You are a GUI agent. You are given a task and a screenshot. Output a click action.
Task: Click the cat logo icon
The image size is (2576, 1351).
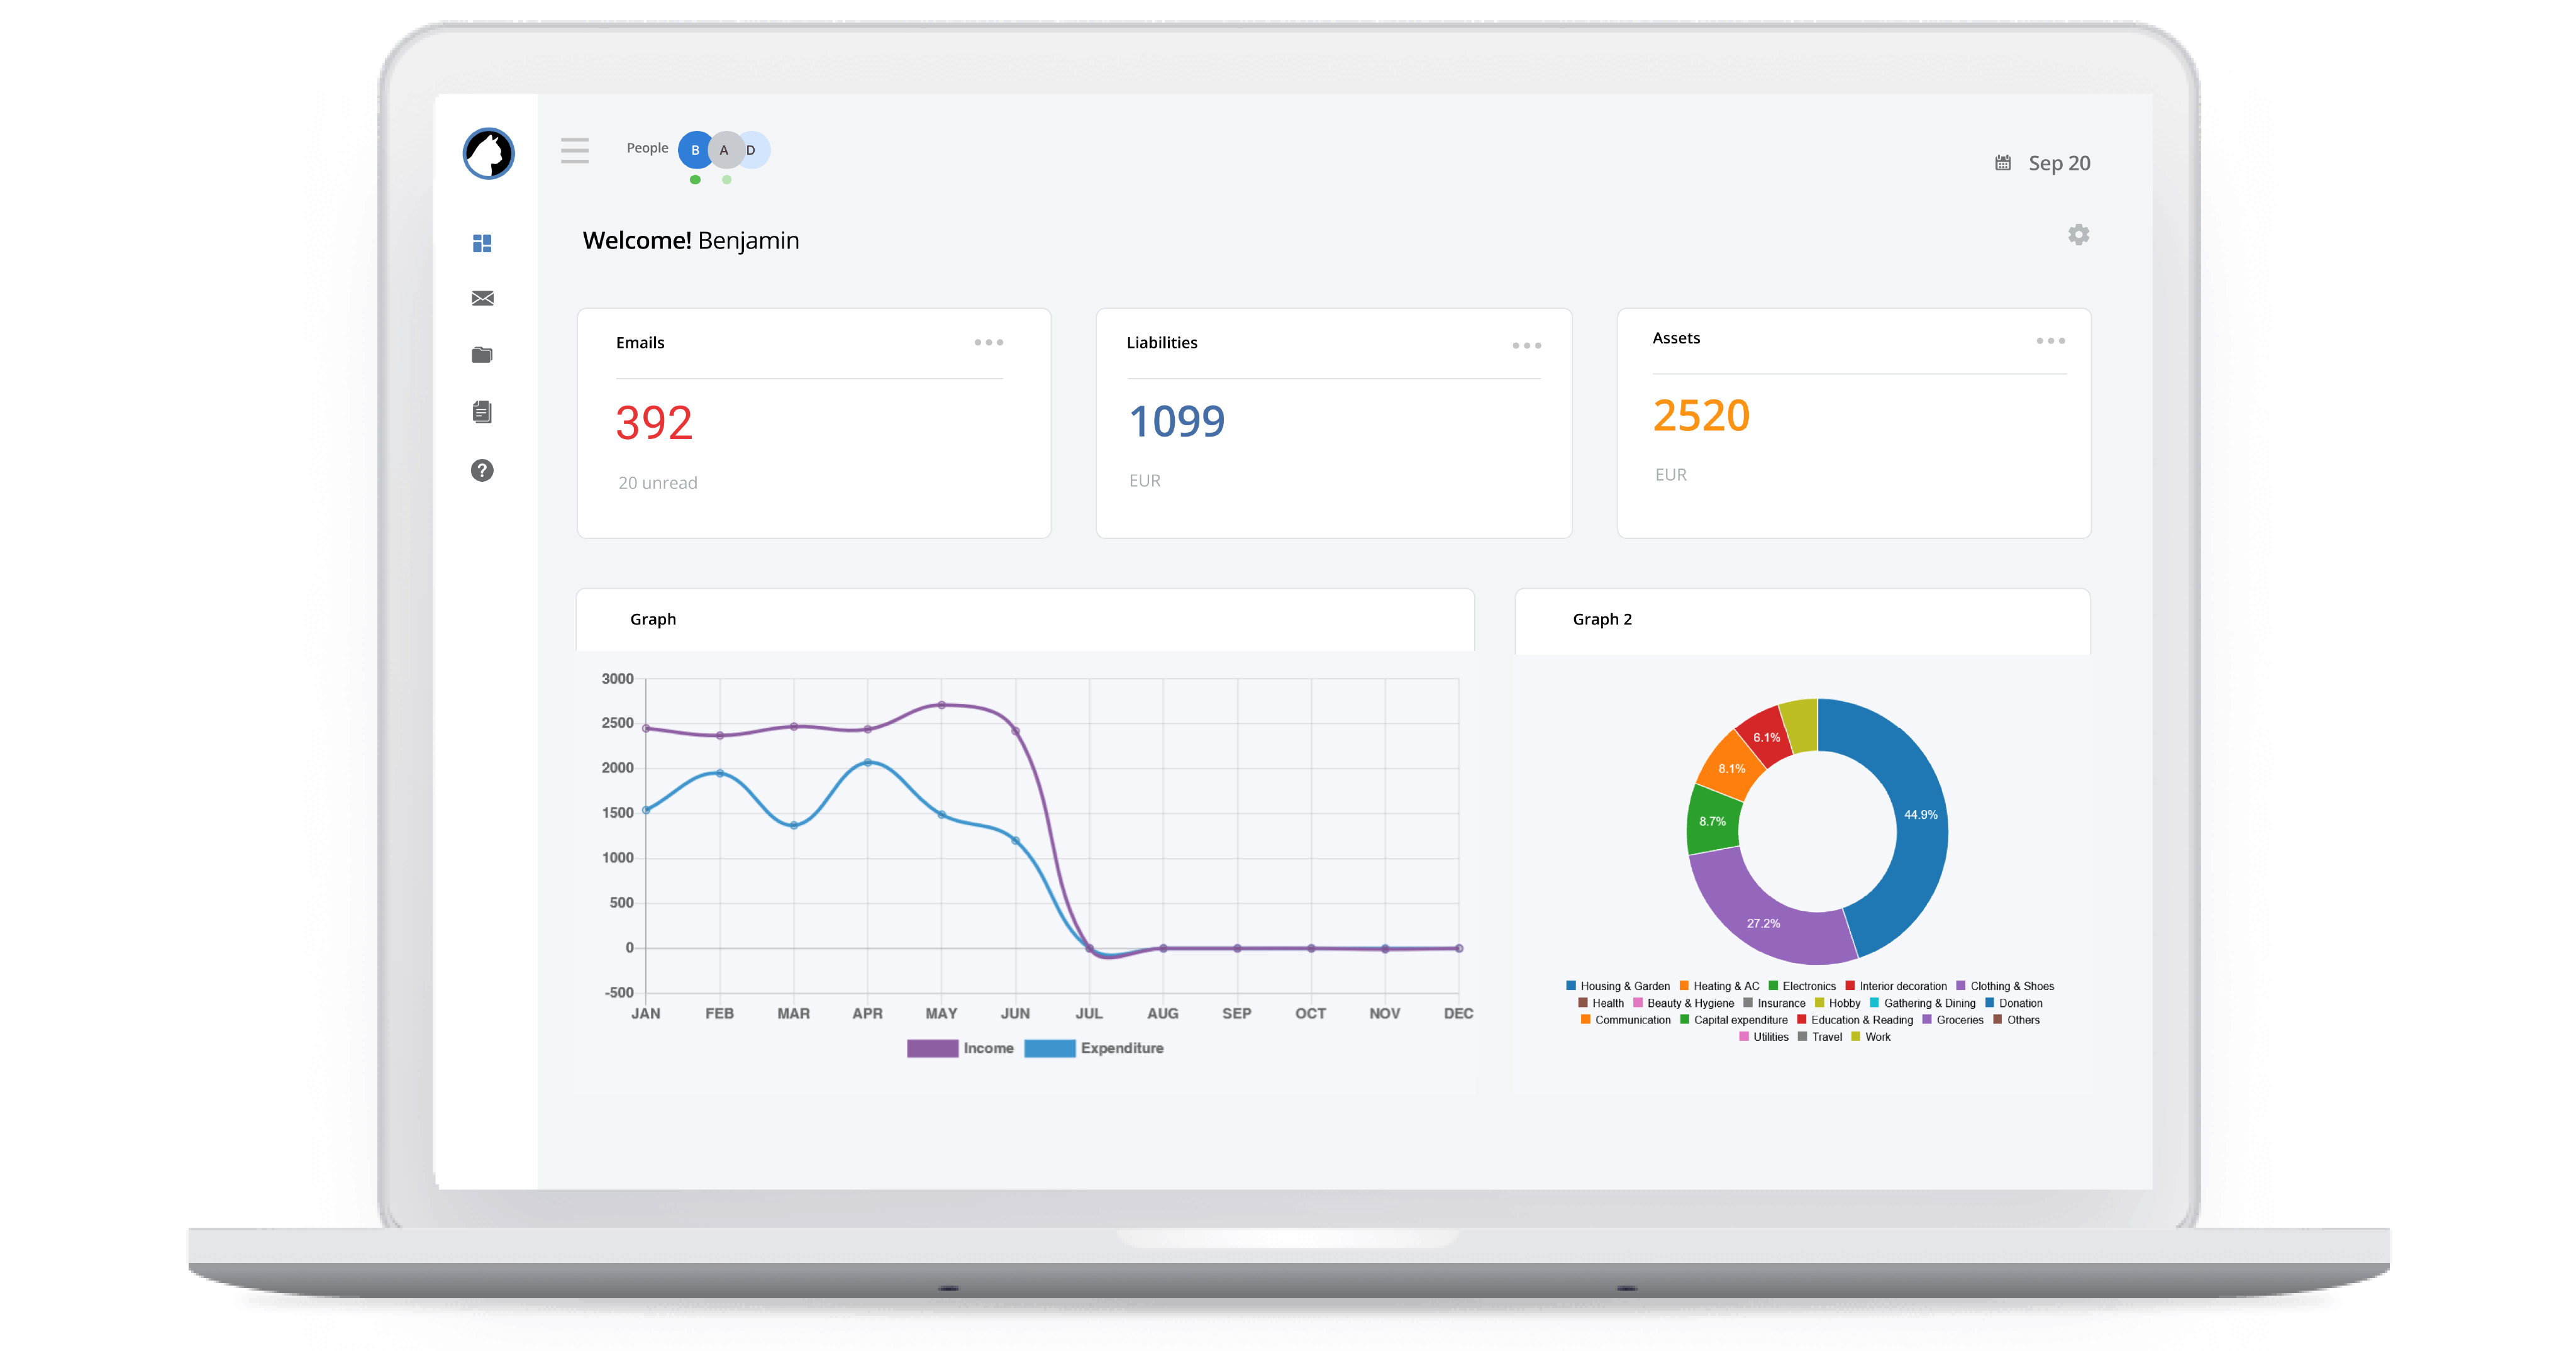[488, 154]
